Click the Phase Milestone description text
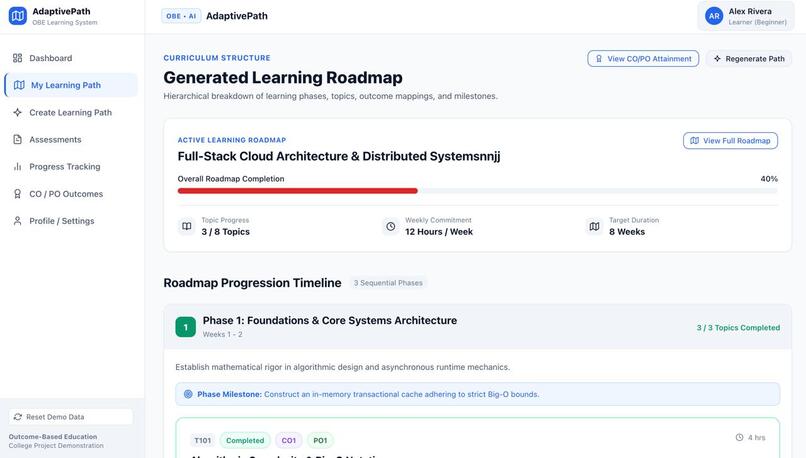Screen dimensions: 806x458 401,394
